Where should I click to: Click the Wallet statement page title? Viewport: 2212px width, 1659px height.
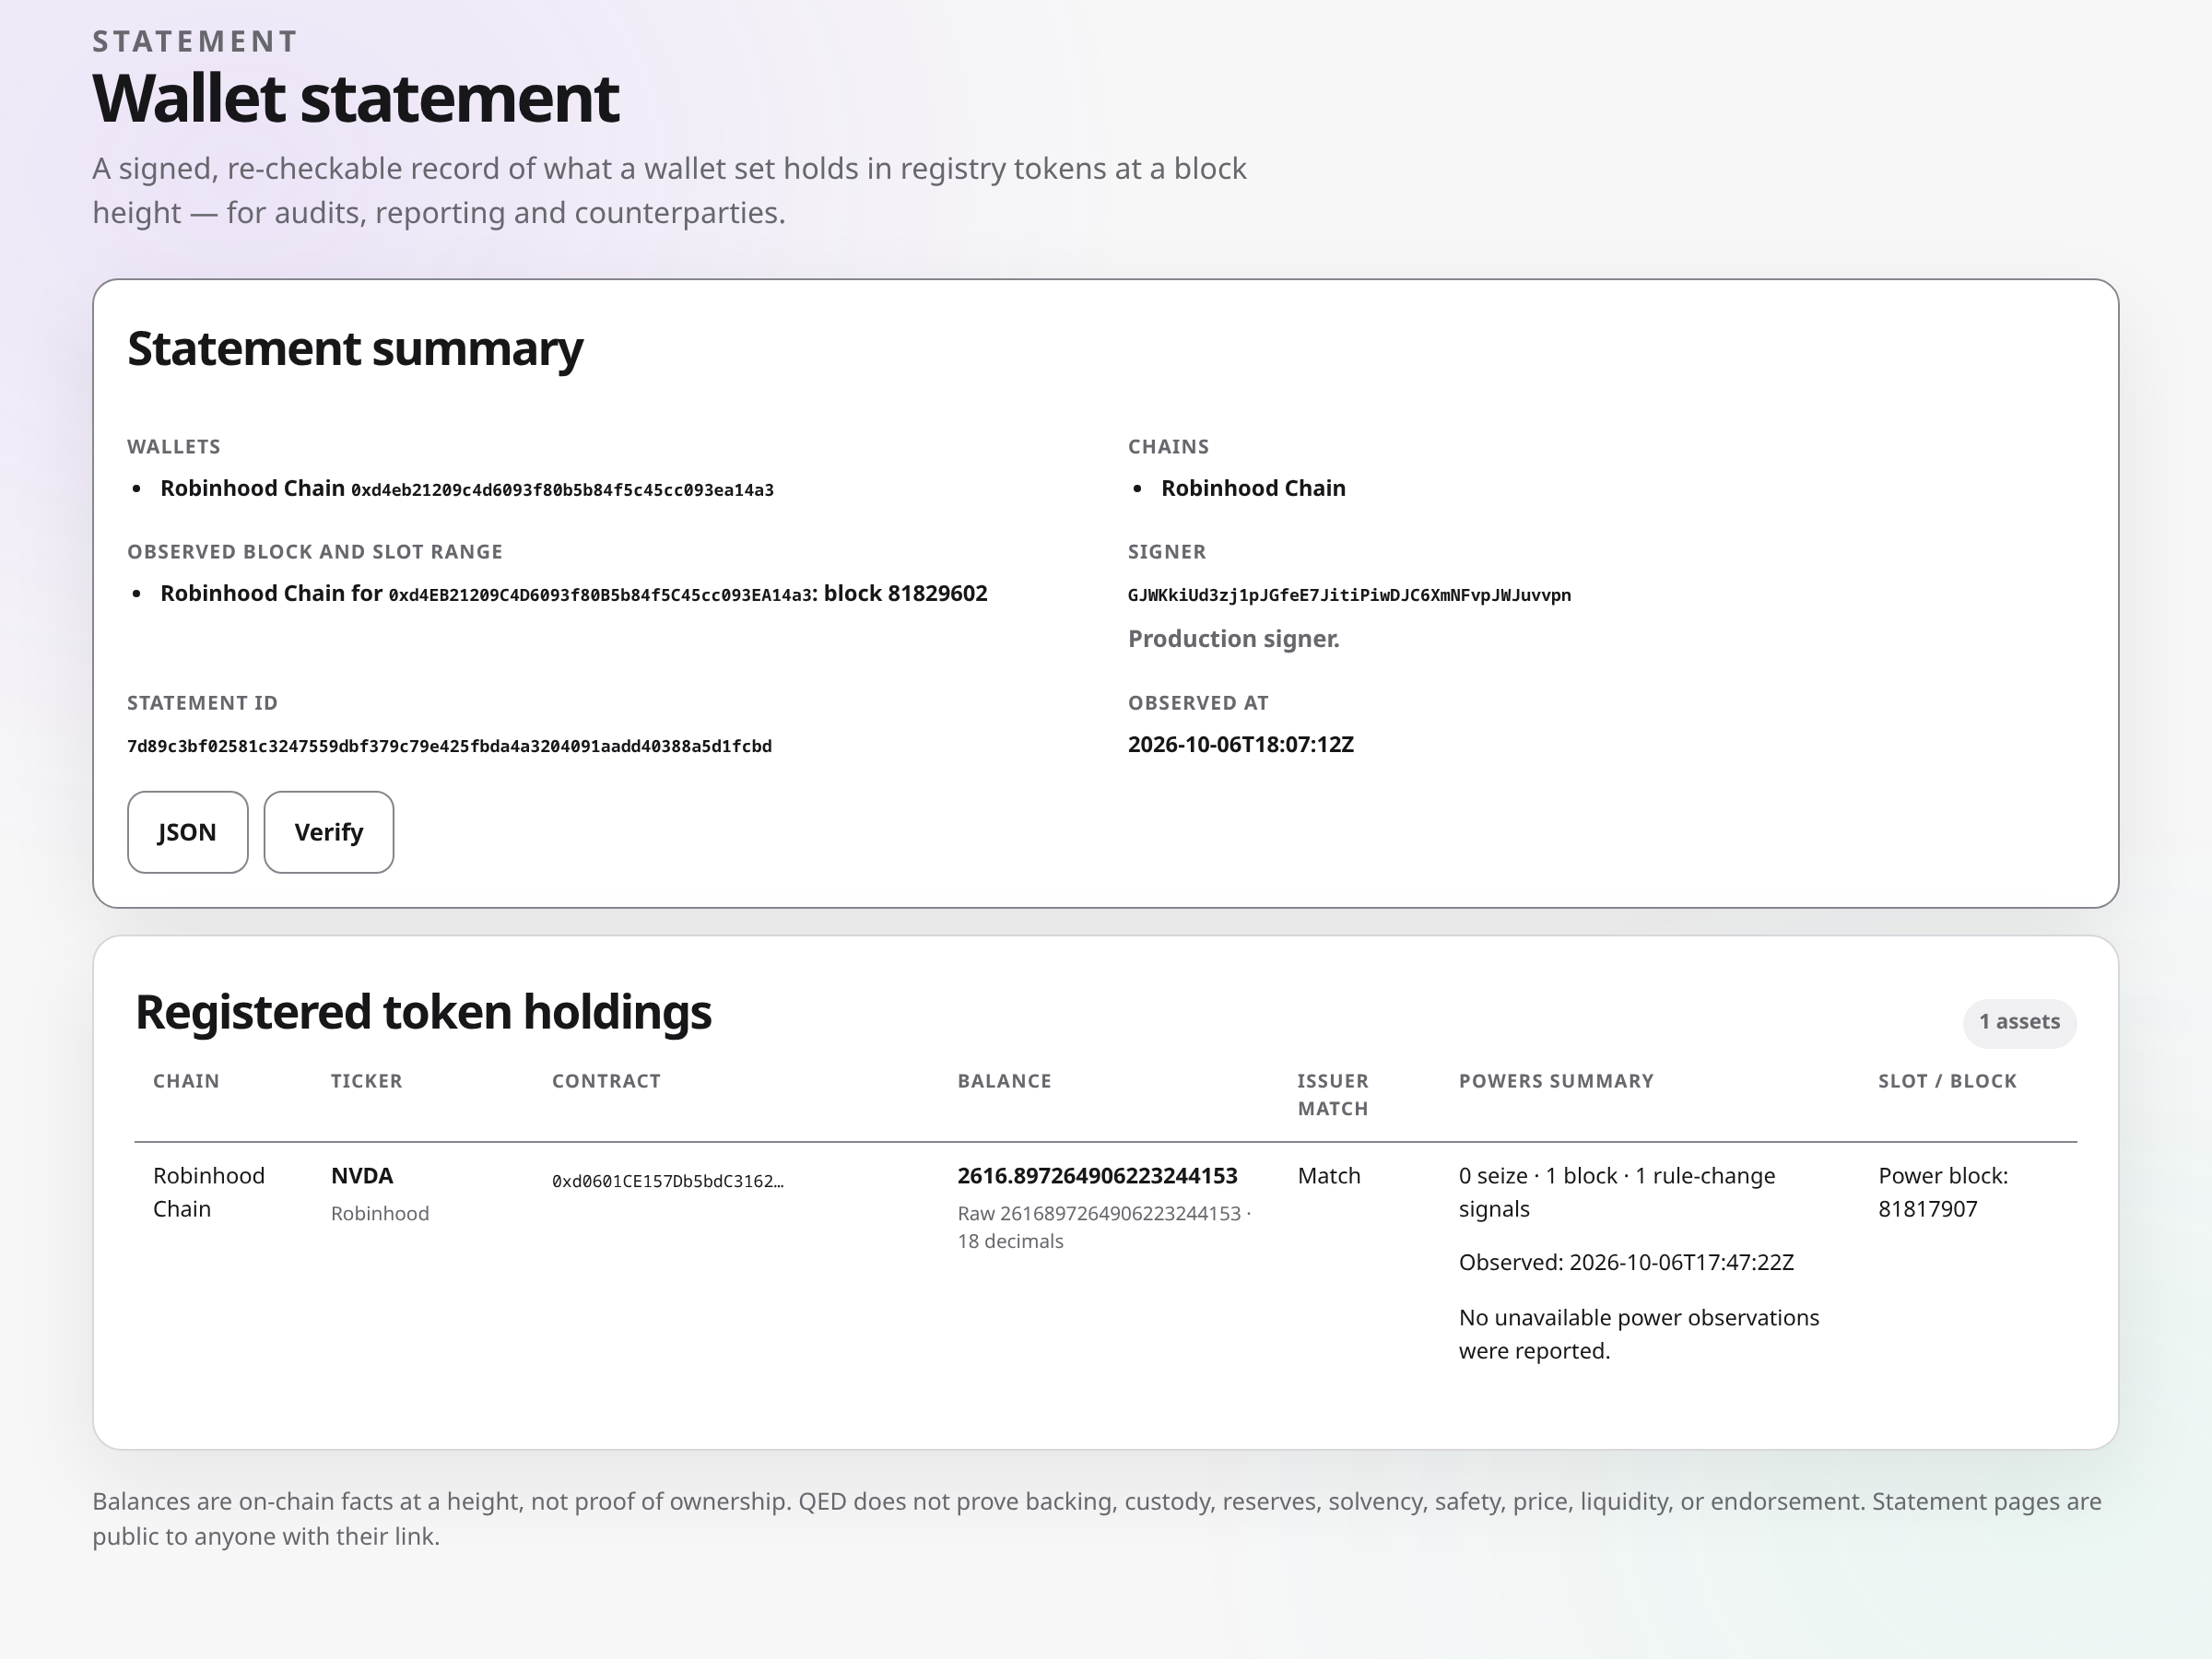[355, 98]
